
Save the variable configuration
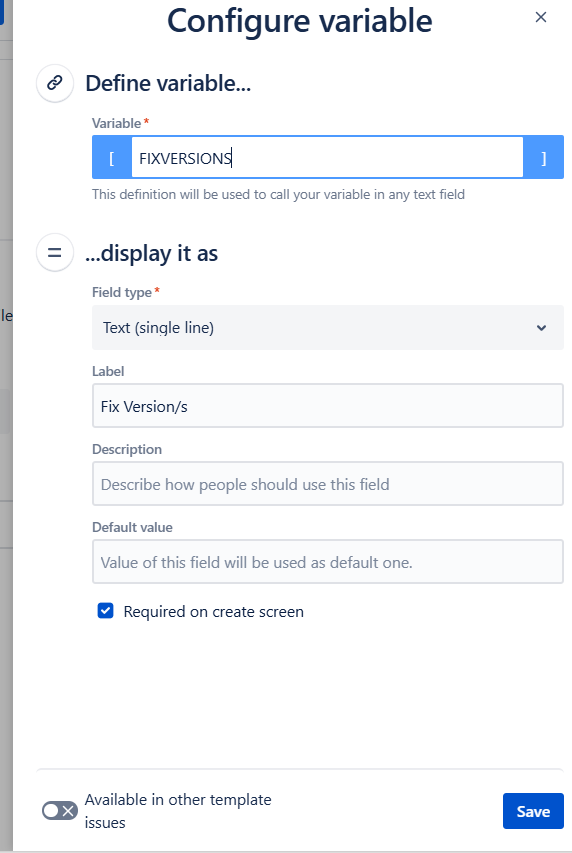click(x=533, y=811)
